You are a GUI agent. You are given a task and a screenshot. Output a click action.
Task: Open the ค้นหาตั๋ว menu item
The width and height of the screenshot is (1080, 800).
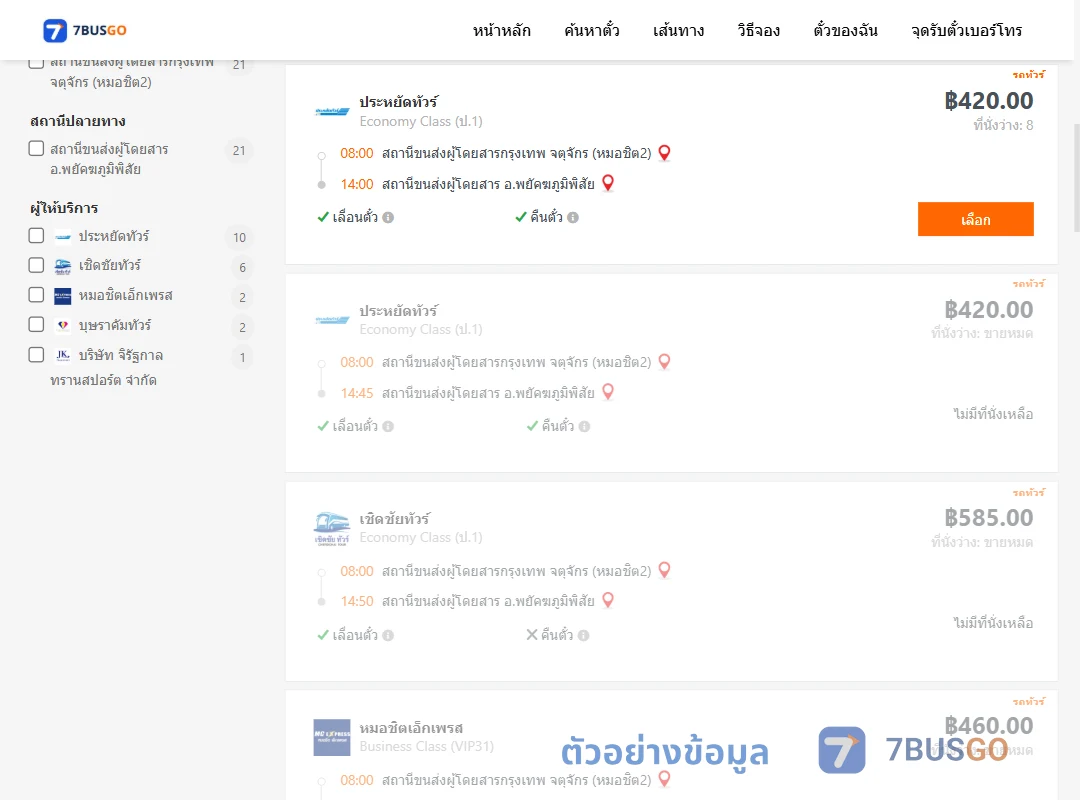pos(592,31)
